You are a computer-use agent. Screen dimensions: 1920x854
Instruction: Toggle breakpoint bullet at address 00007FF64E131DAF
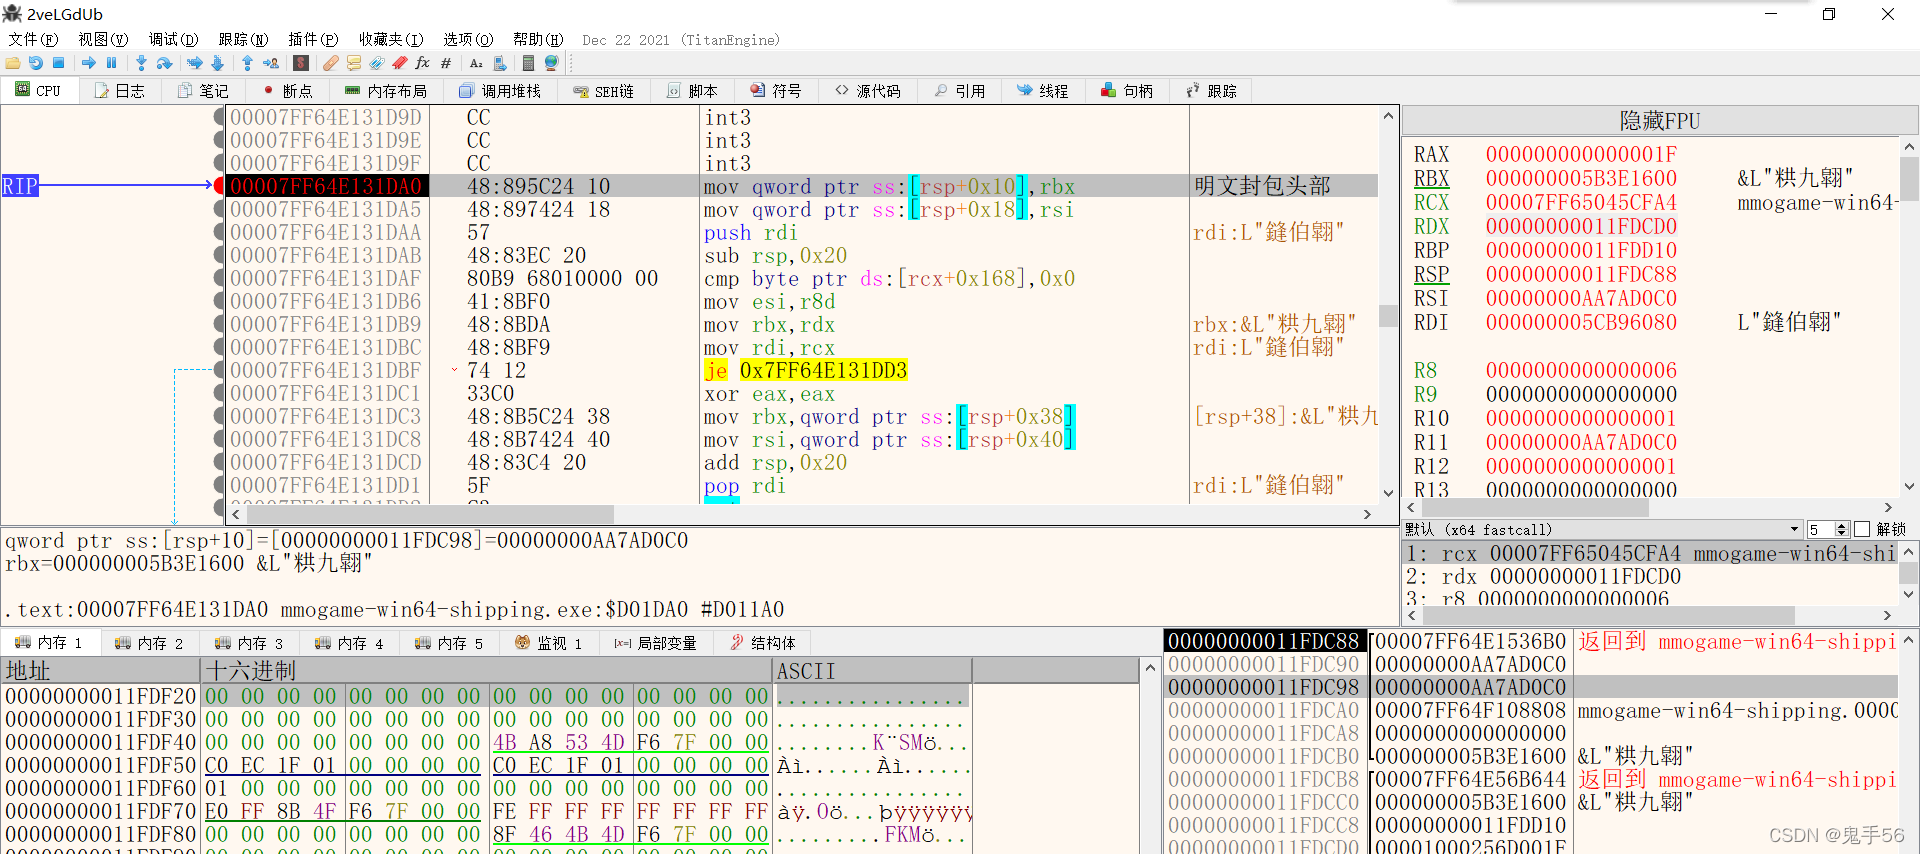tap(219, 278)
